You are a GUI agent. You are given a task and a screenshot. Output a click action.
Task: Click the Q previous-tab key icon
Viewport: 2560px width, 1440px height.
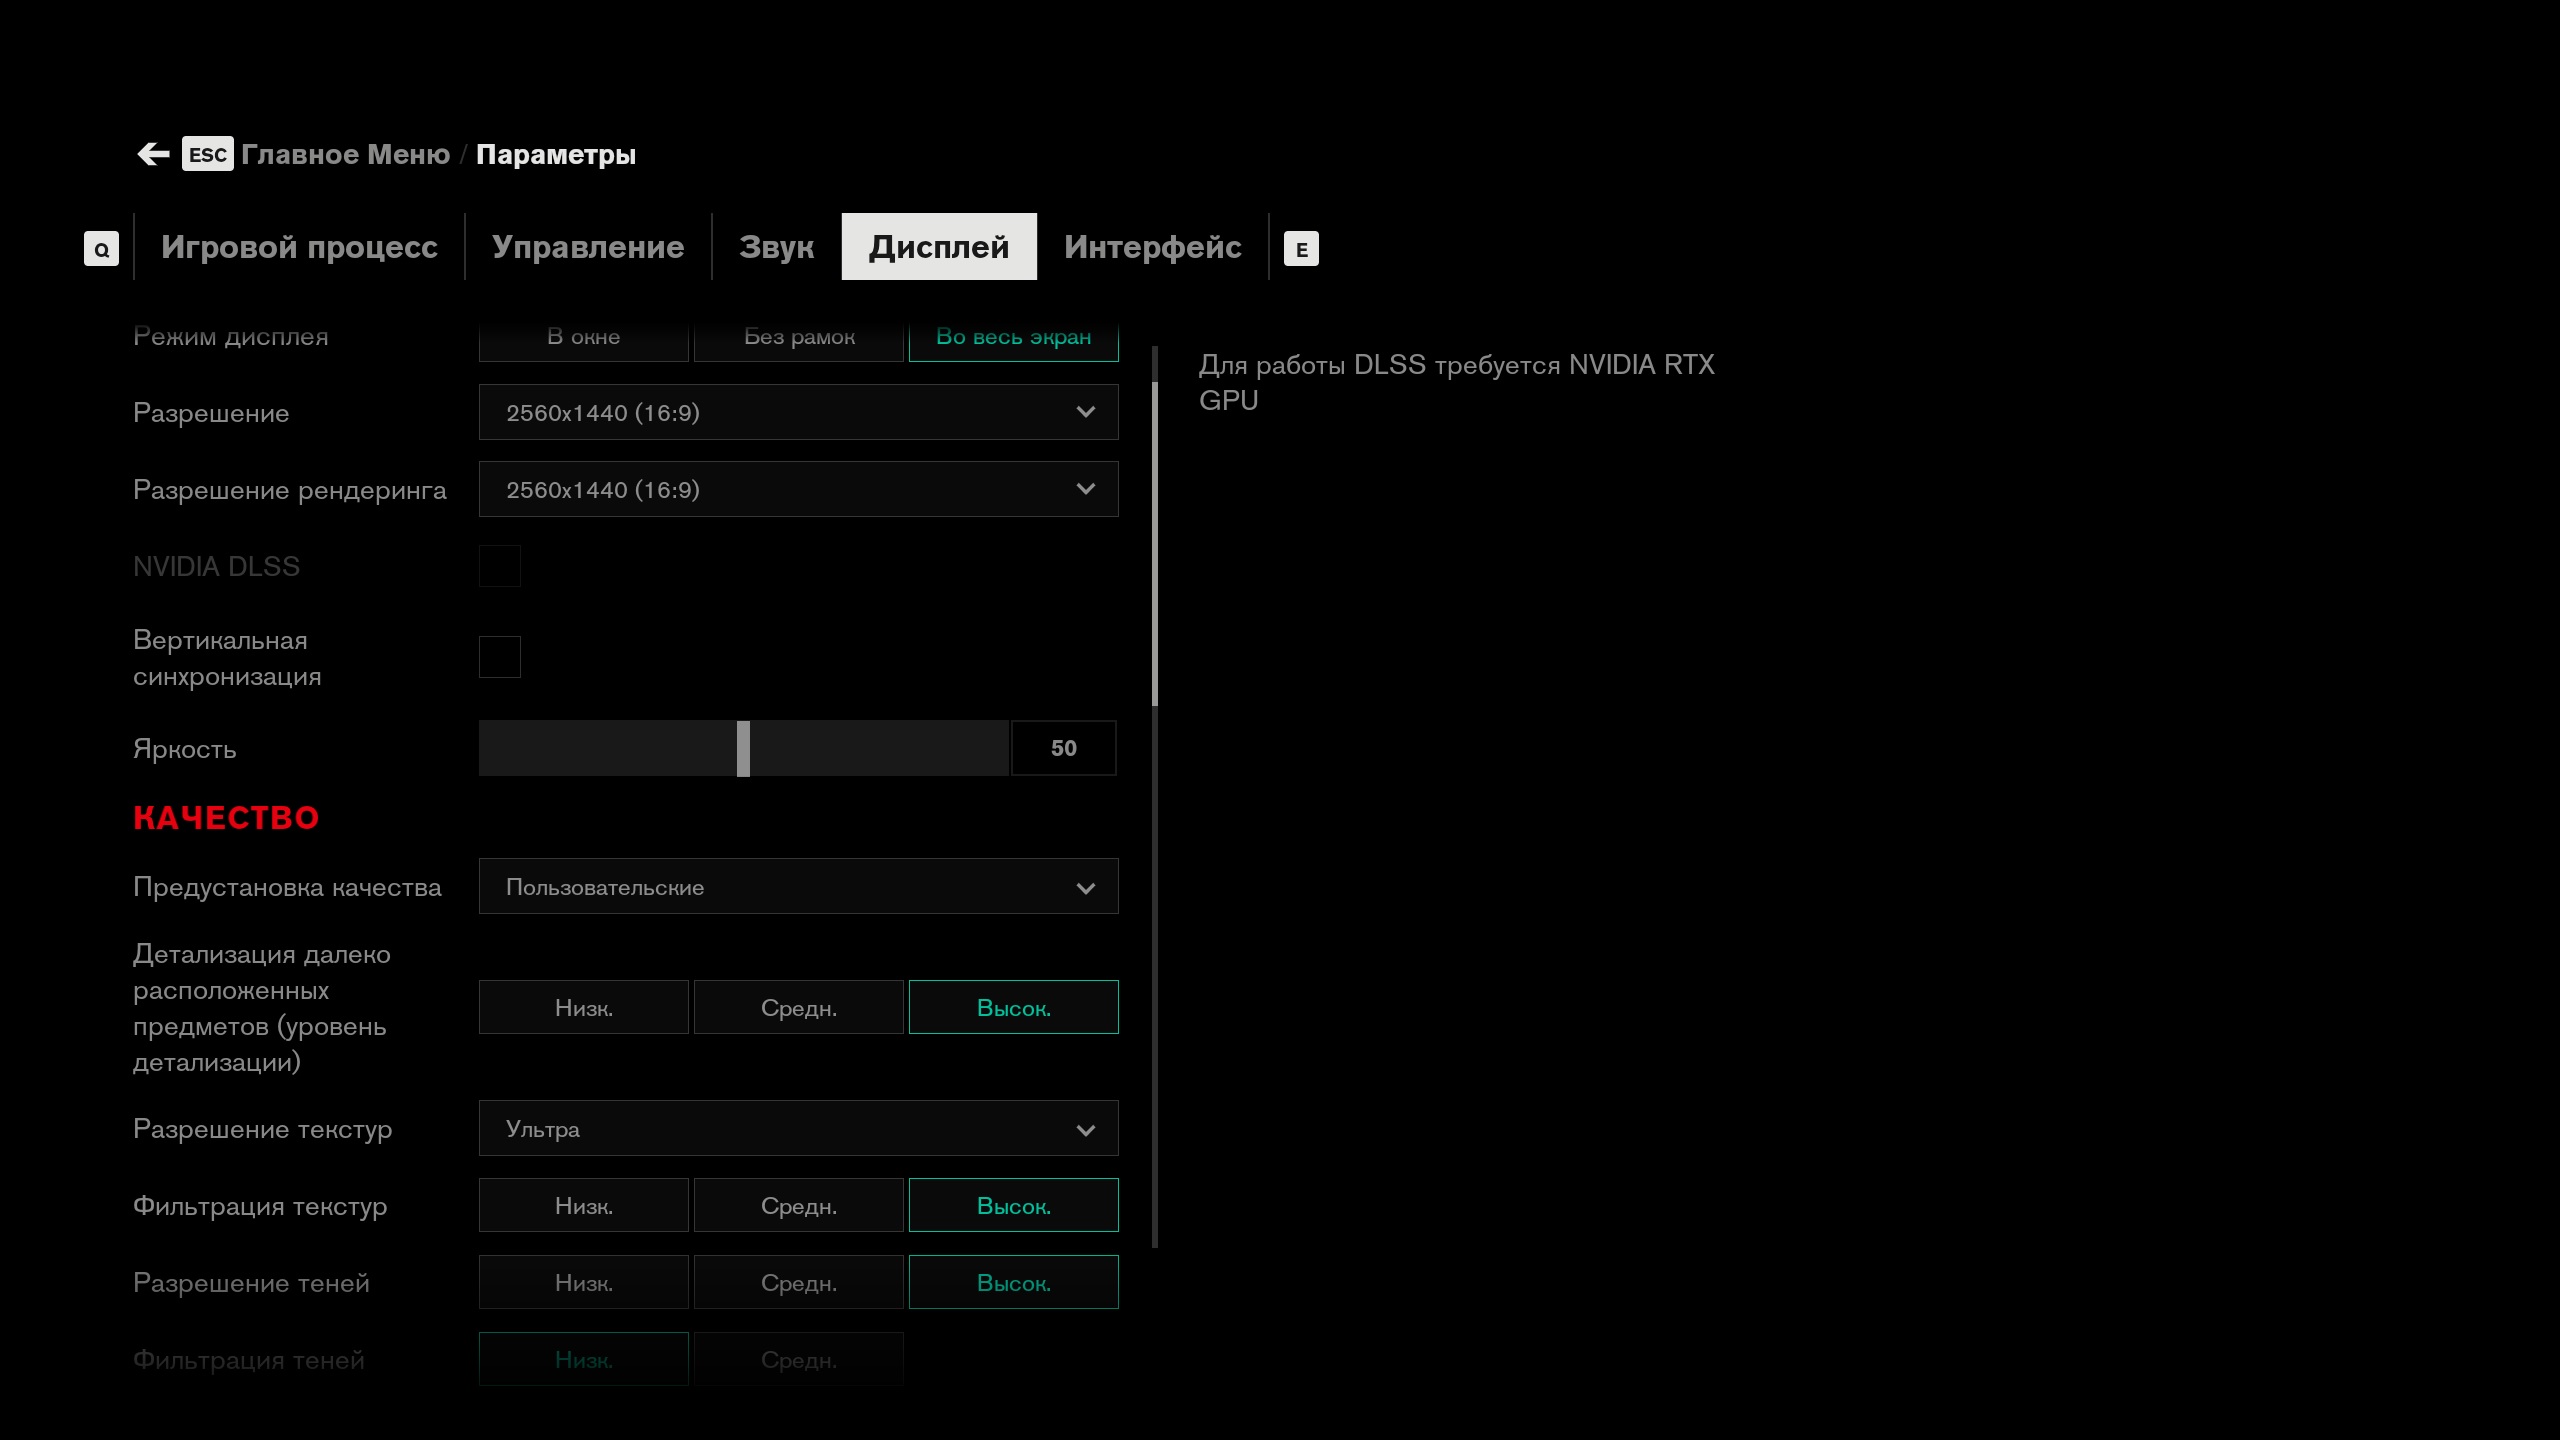(x=101, y=249)
